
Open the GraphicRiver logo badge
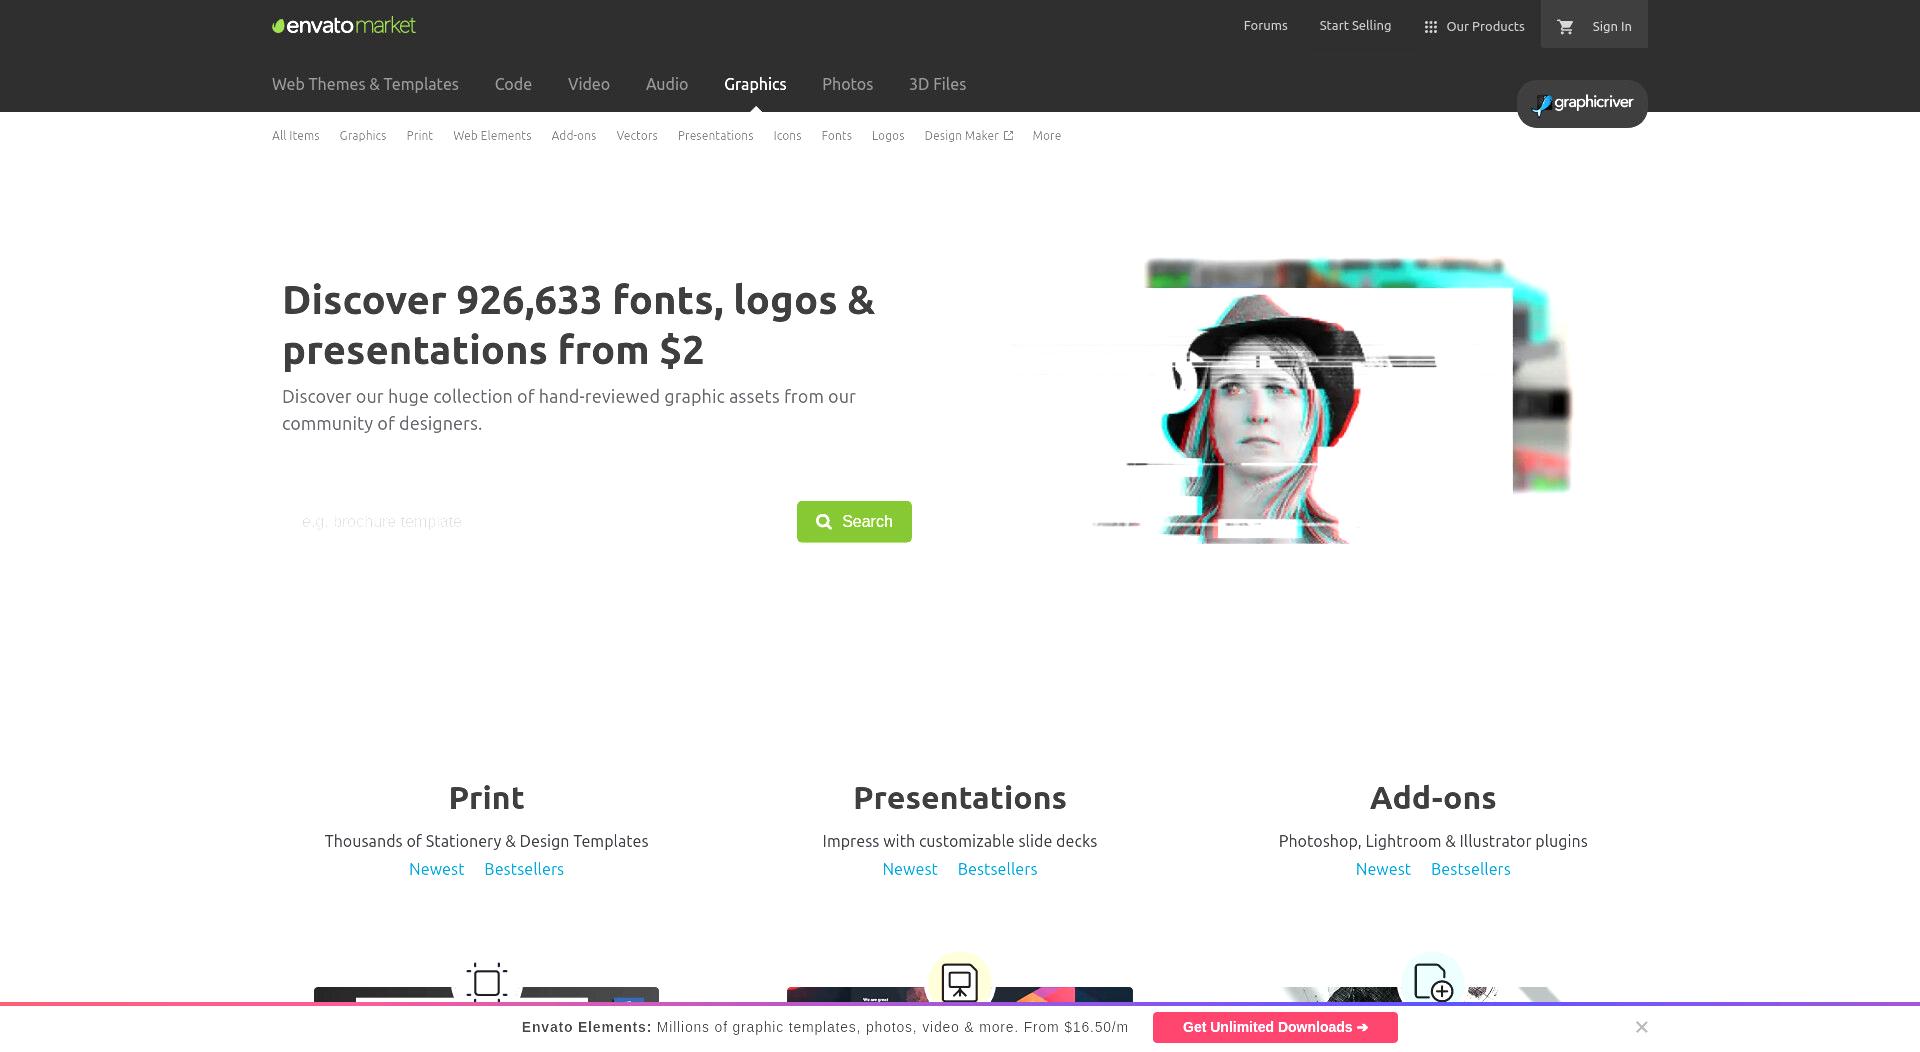pos(1582,103)
